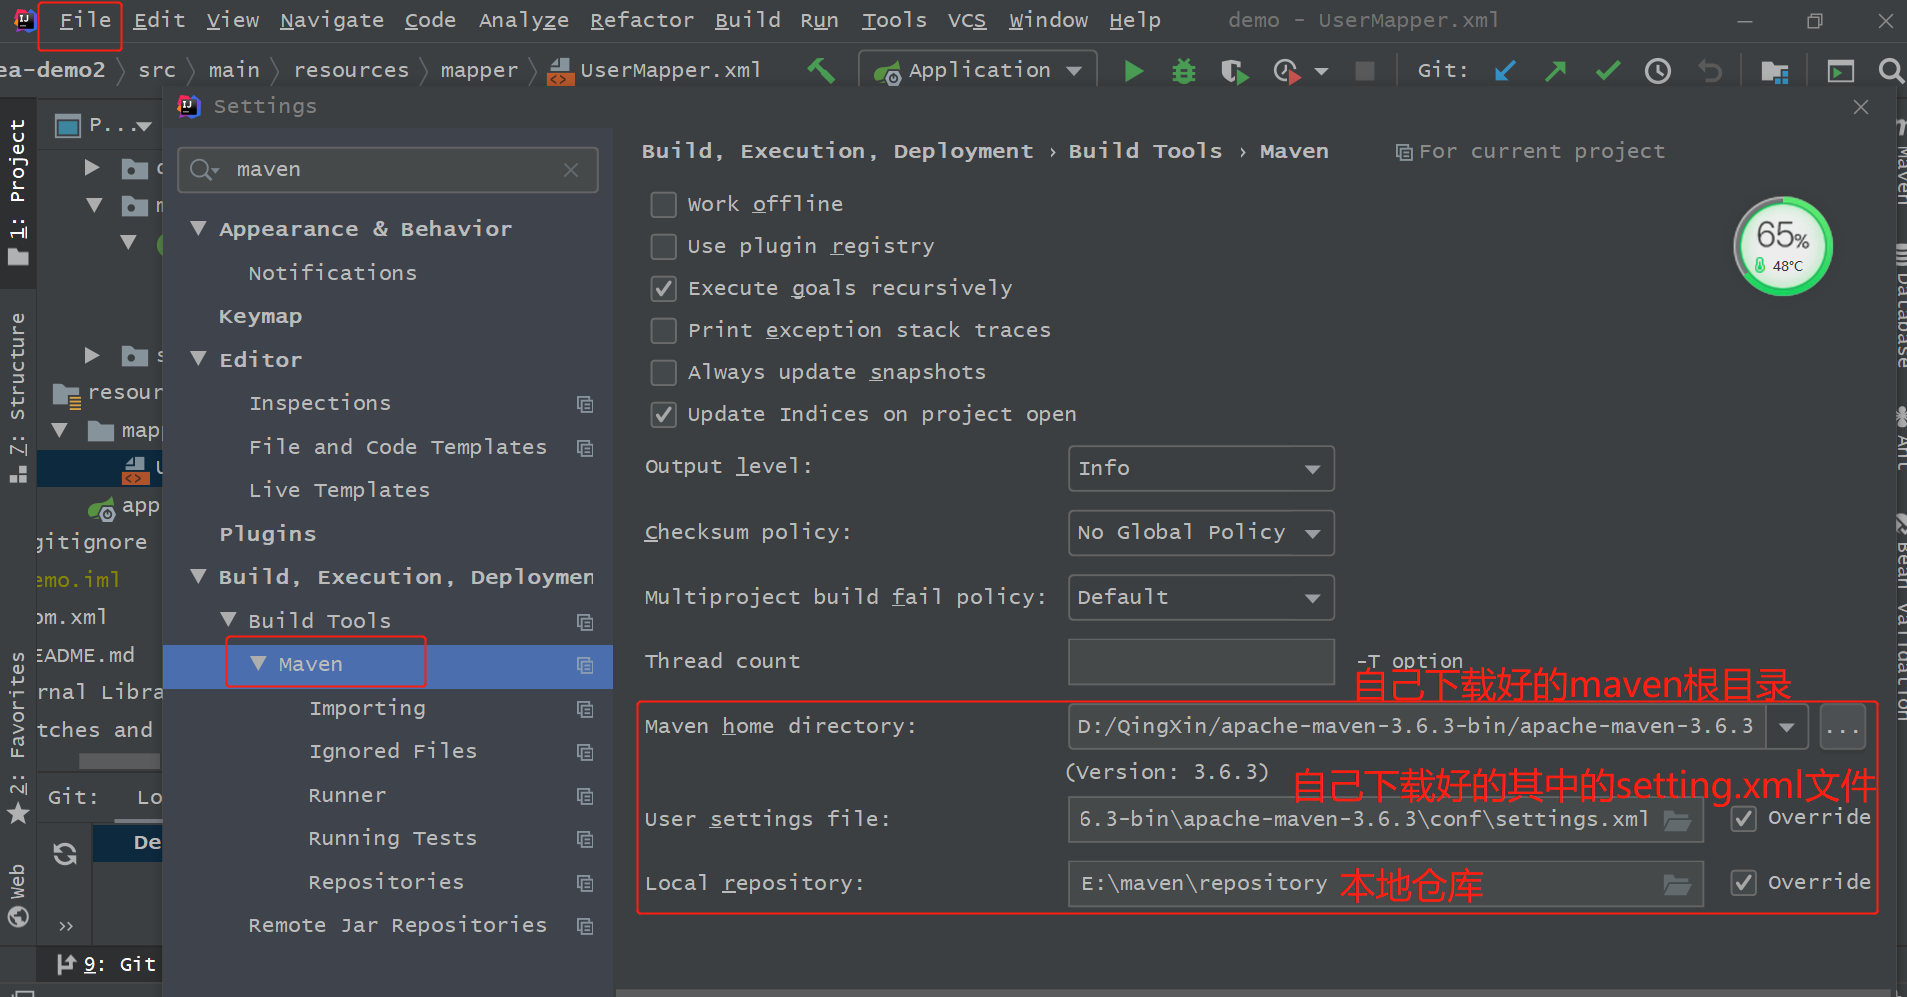Viewport: 1907px width, 997px height.
Task: Enable Work offline checkbox
Action: pyautogui.click(x=663, y=205)
